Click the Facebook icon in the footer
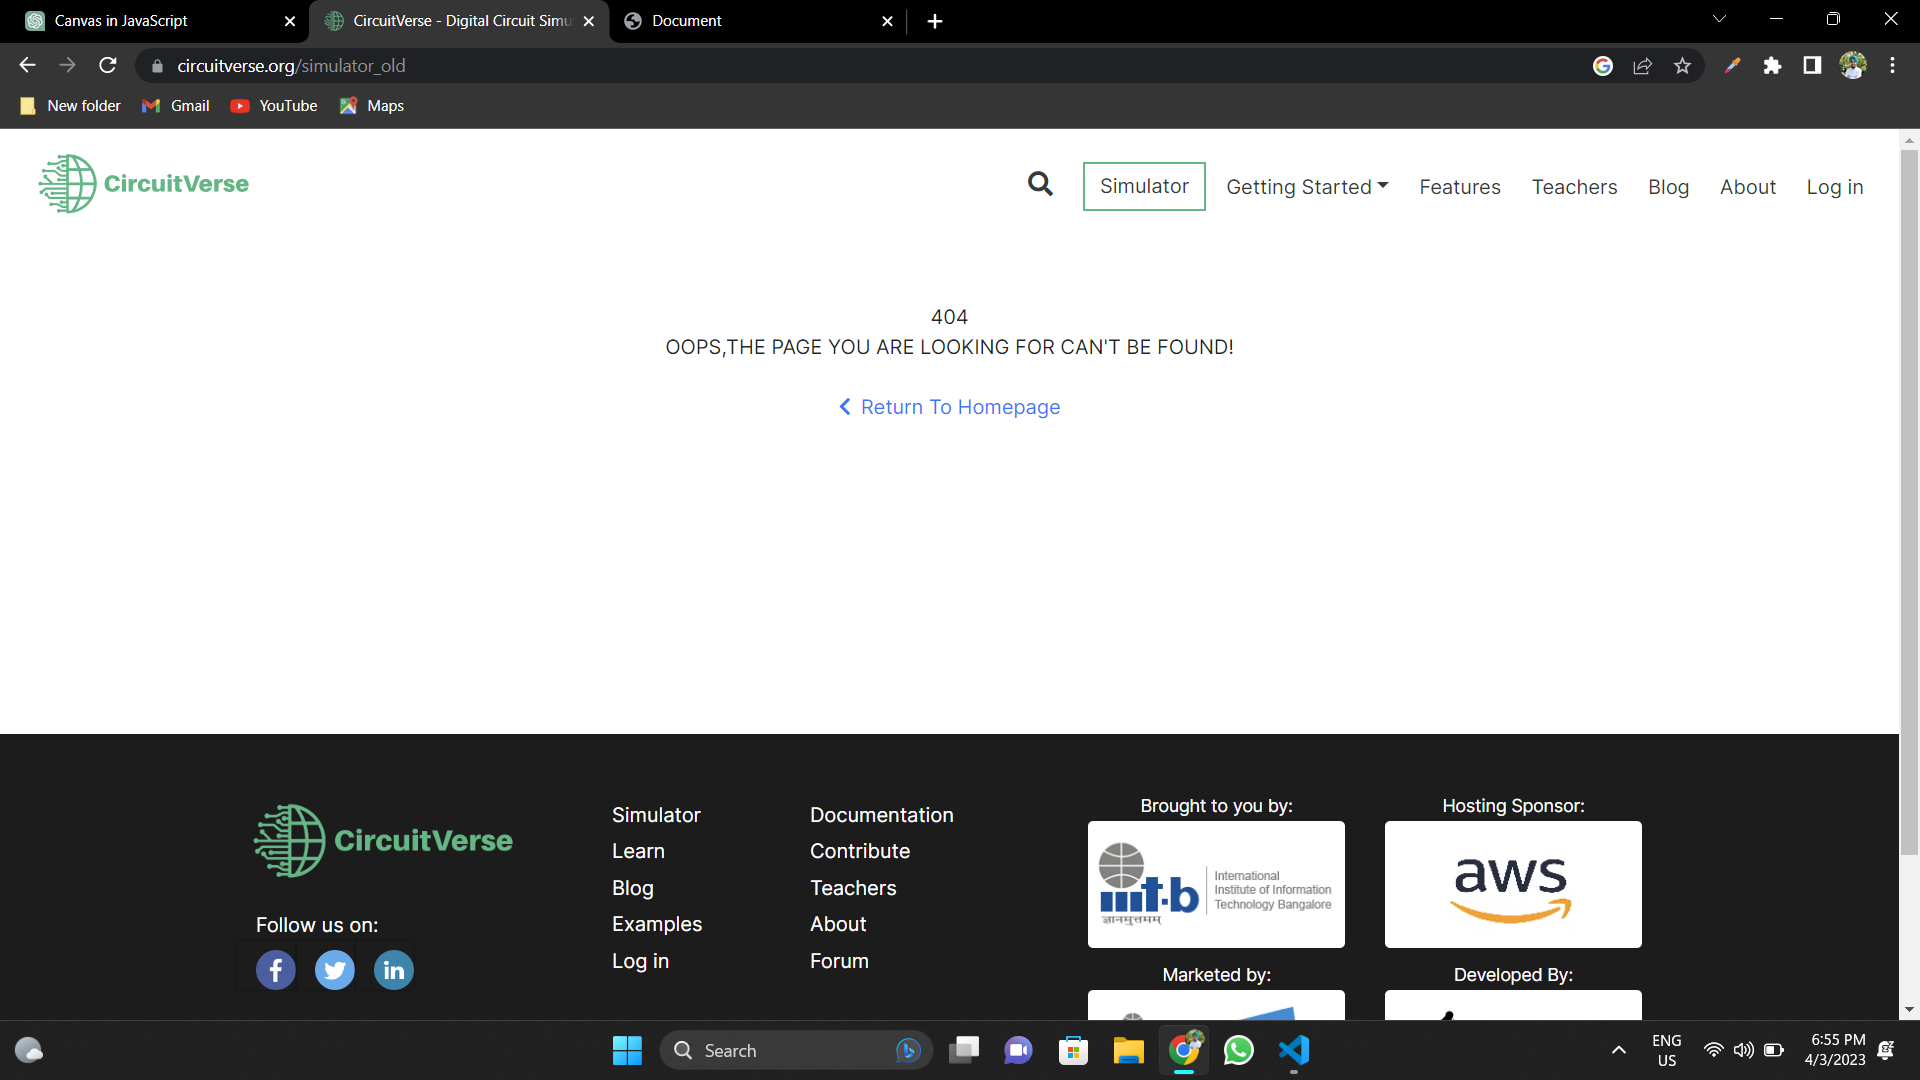The width and height of the screenshot is (1920, 1080). tap(275, 969)
